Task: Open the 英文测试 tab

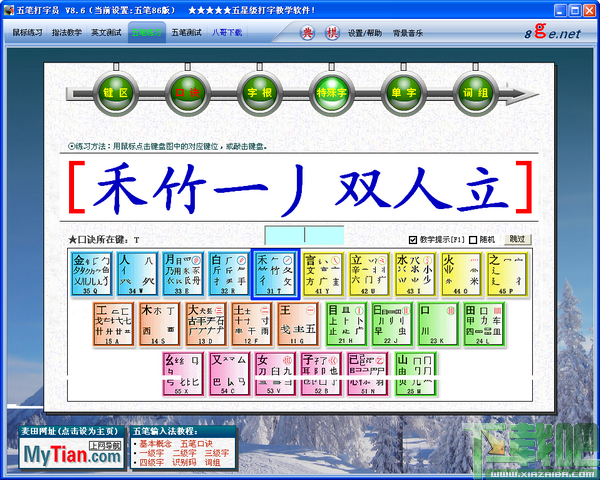Action: pyautogui.click(x=106, y=33)
